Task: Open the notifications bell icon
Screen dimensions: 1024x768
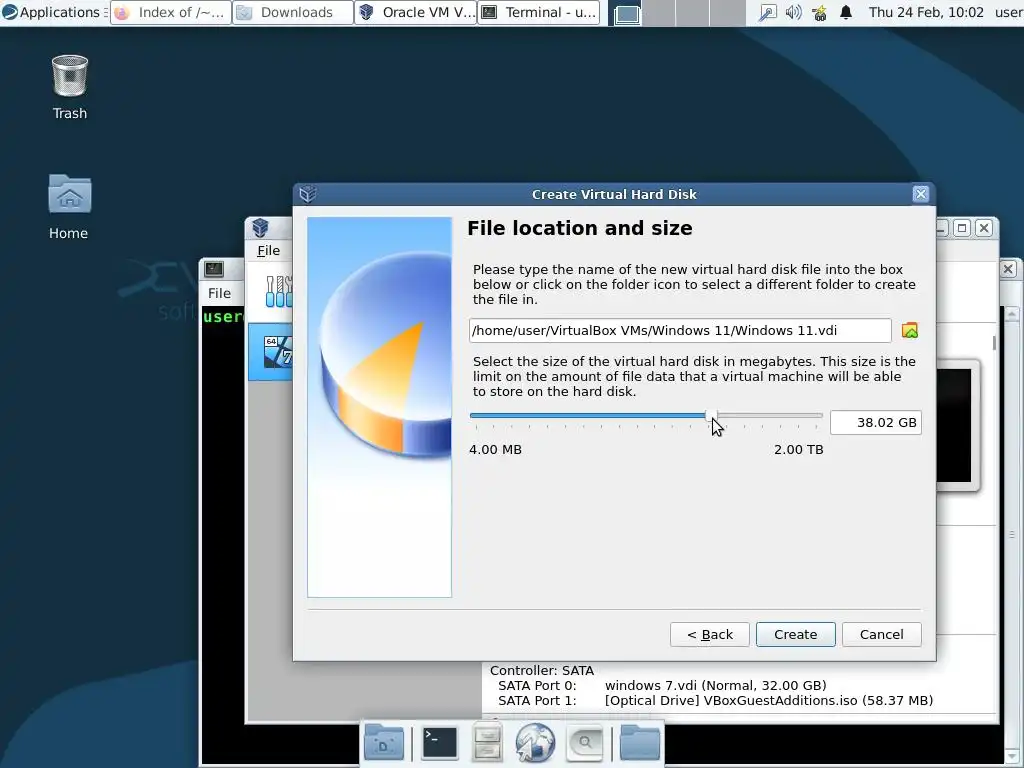Action: [846, 12]
